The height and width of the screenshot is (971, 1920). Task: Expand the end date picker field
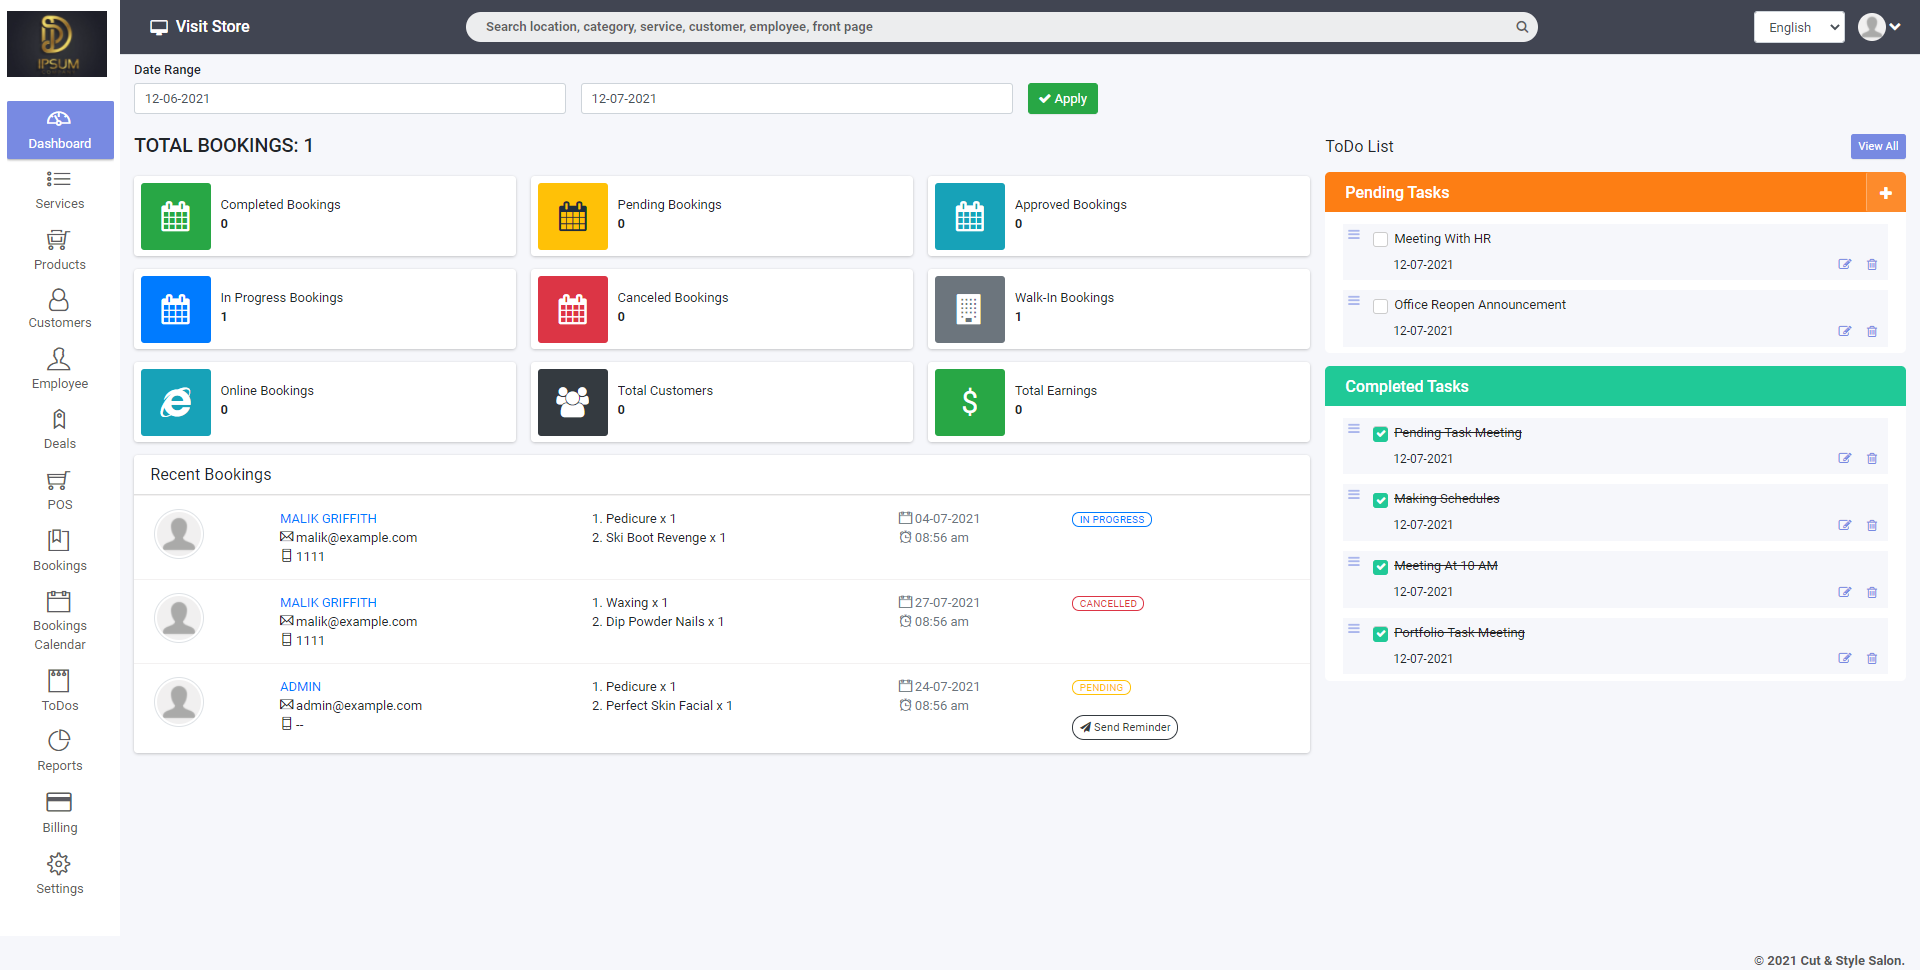[795, 98]
